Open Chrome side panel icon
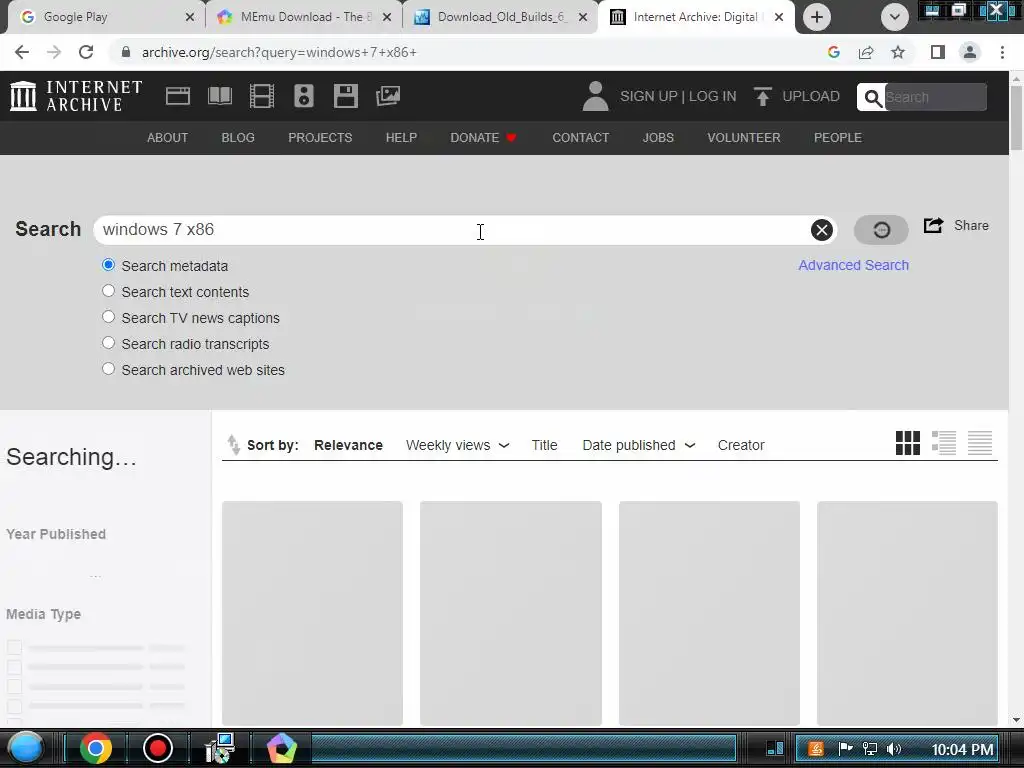This screenshot has width=1024, height=768. 938,52
